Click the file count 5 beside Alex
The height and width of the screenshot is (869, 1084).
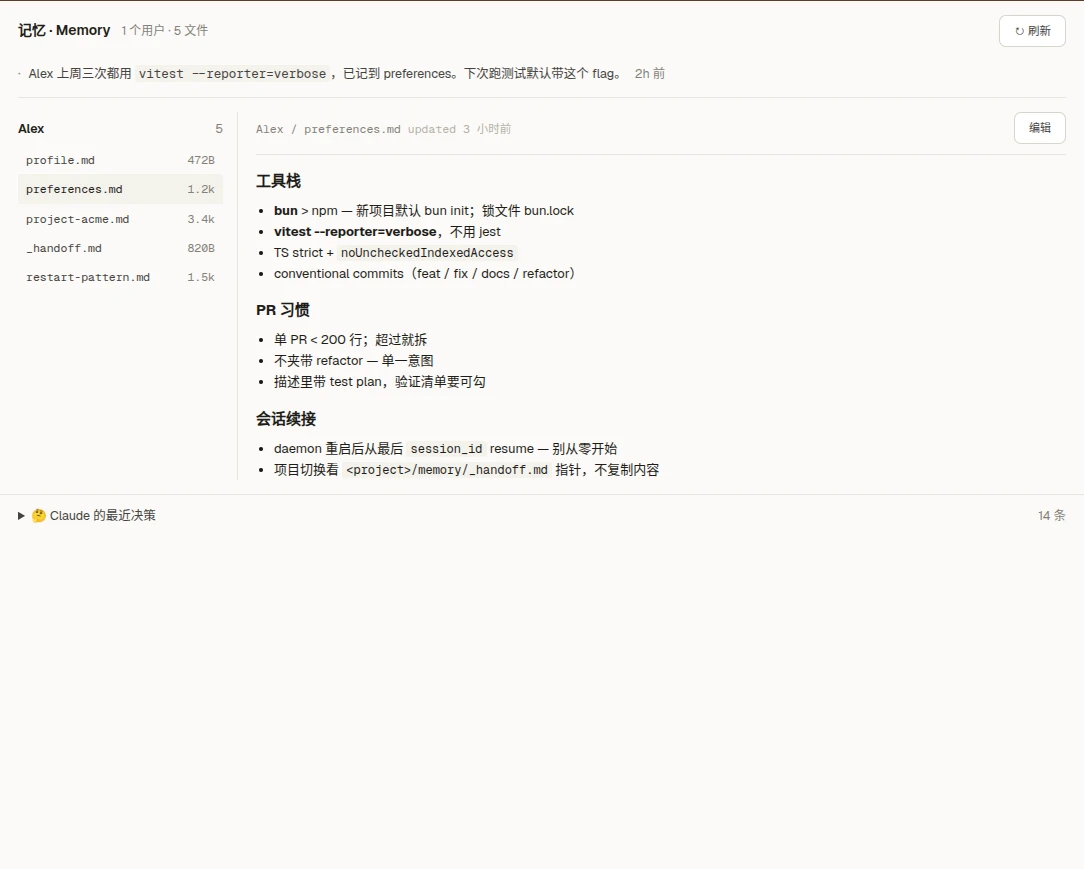pos(219,129)
